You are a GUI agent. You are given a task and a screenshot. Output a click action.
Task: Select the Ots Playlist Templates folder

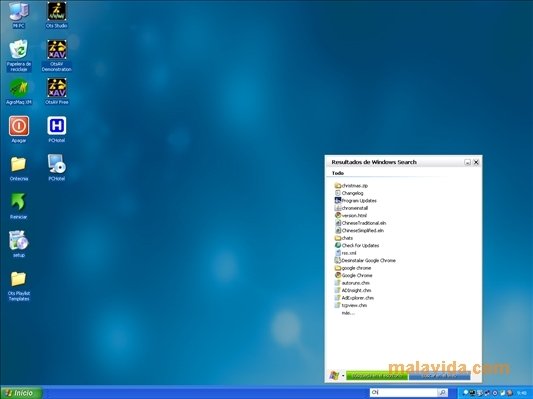click(x=19, y=286)
